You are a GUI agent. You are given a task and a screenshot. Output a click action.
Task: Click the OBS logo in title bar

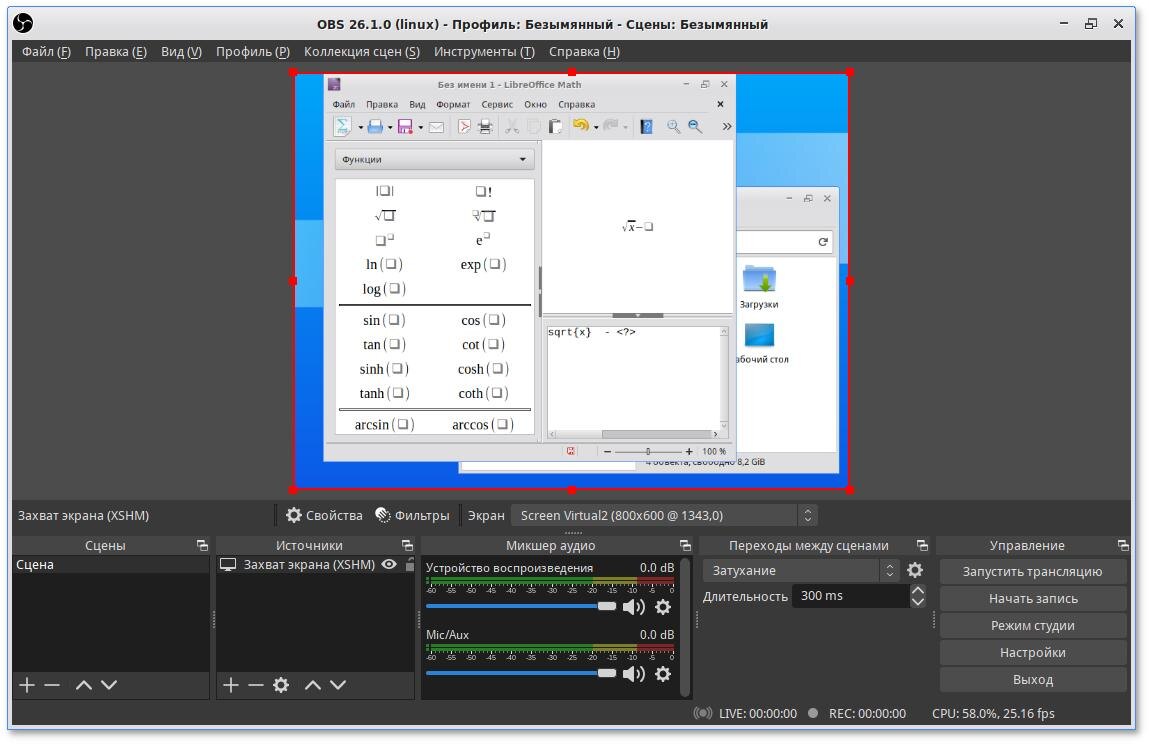tap(23, 23)
